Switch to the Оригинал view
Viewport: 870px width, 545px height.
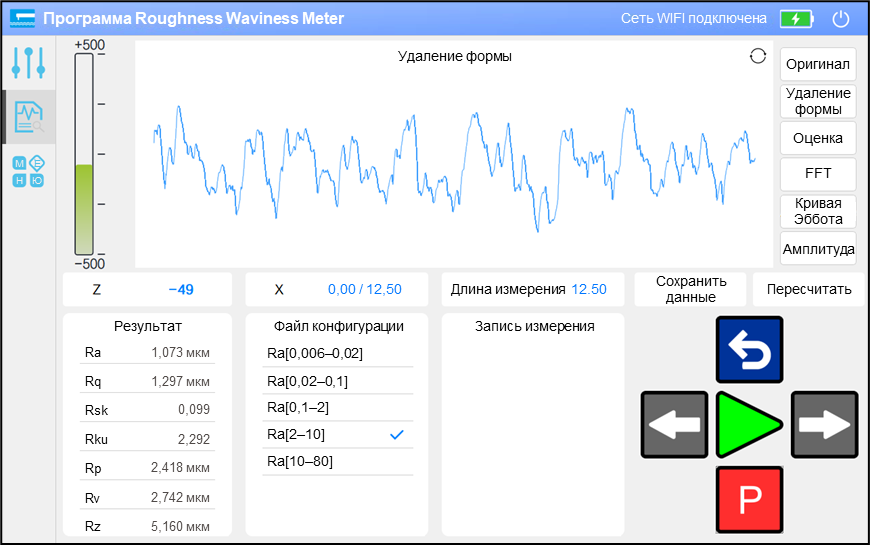coord(818,64)
